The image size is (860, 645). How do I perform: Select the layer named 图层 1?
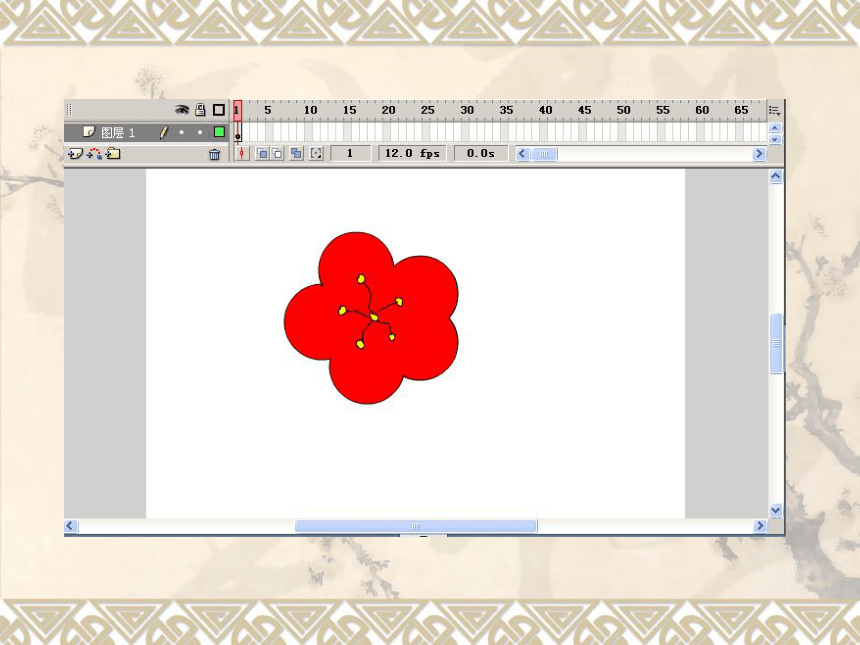[x=118, y=132]
